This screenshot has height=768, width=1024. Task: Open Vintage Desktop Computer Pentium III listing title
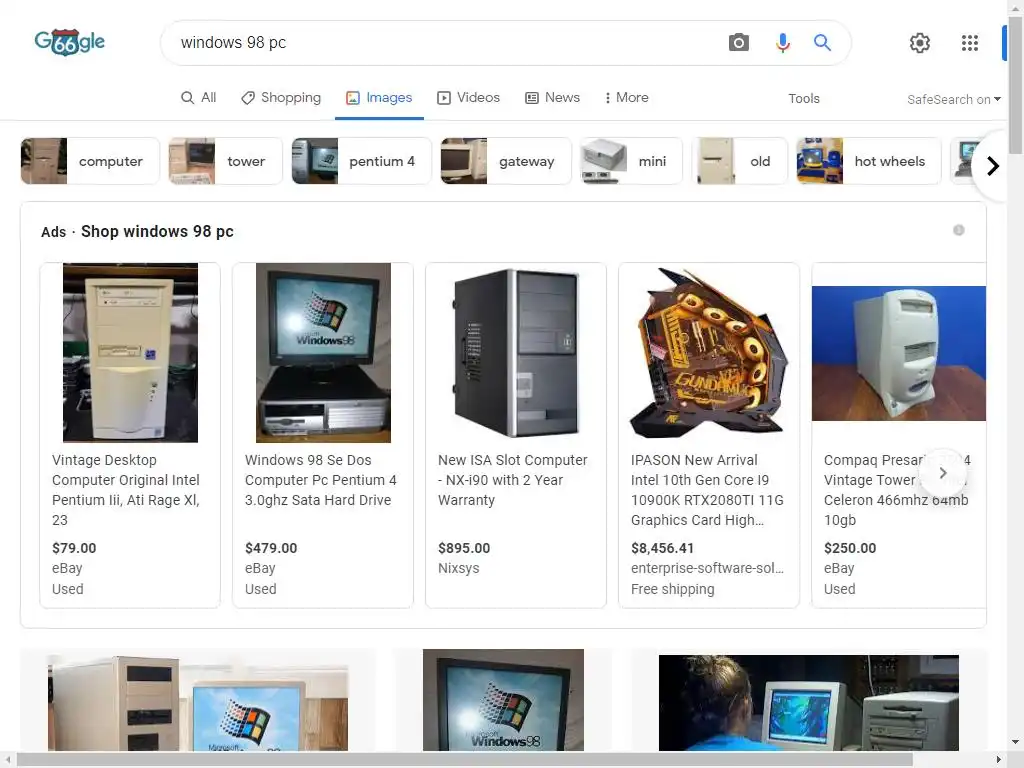pyautogui.click(x=126, y=490)
